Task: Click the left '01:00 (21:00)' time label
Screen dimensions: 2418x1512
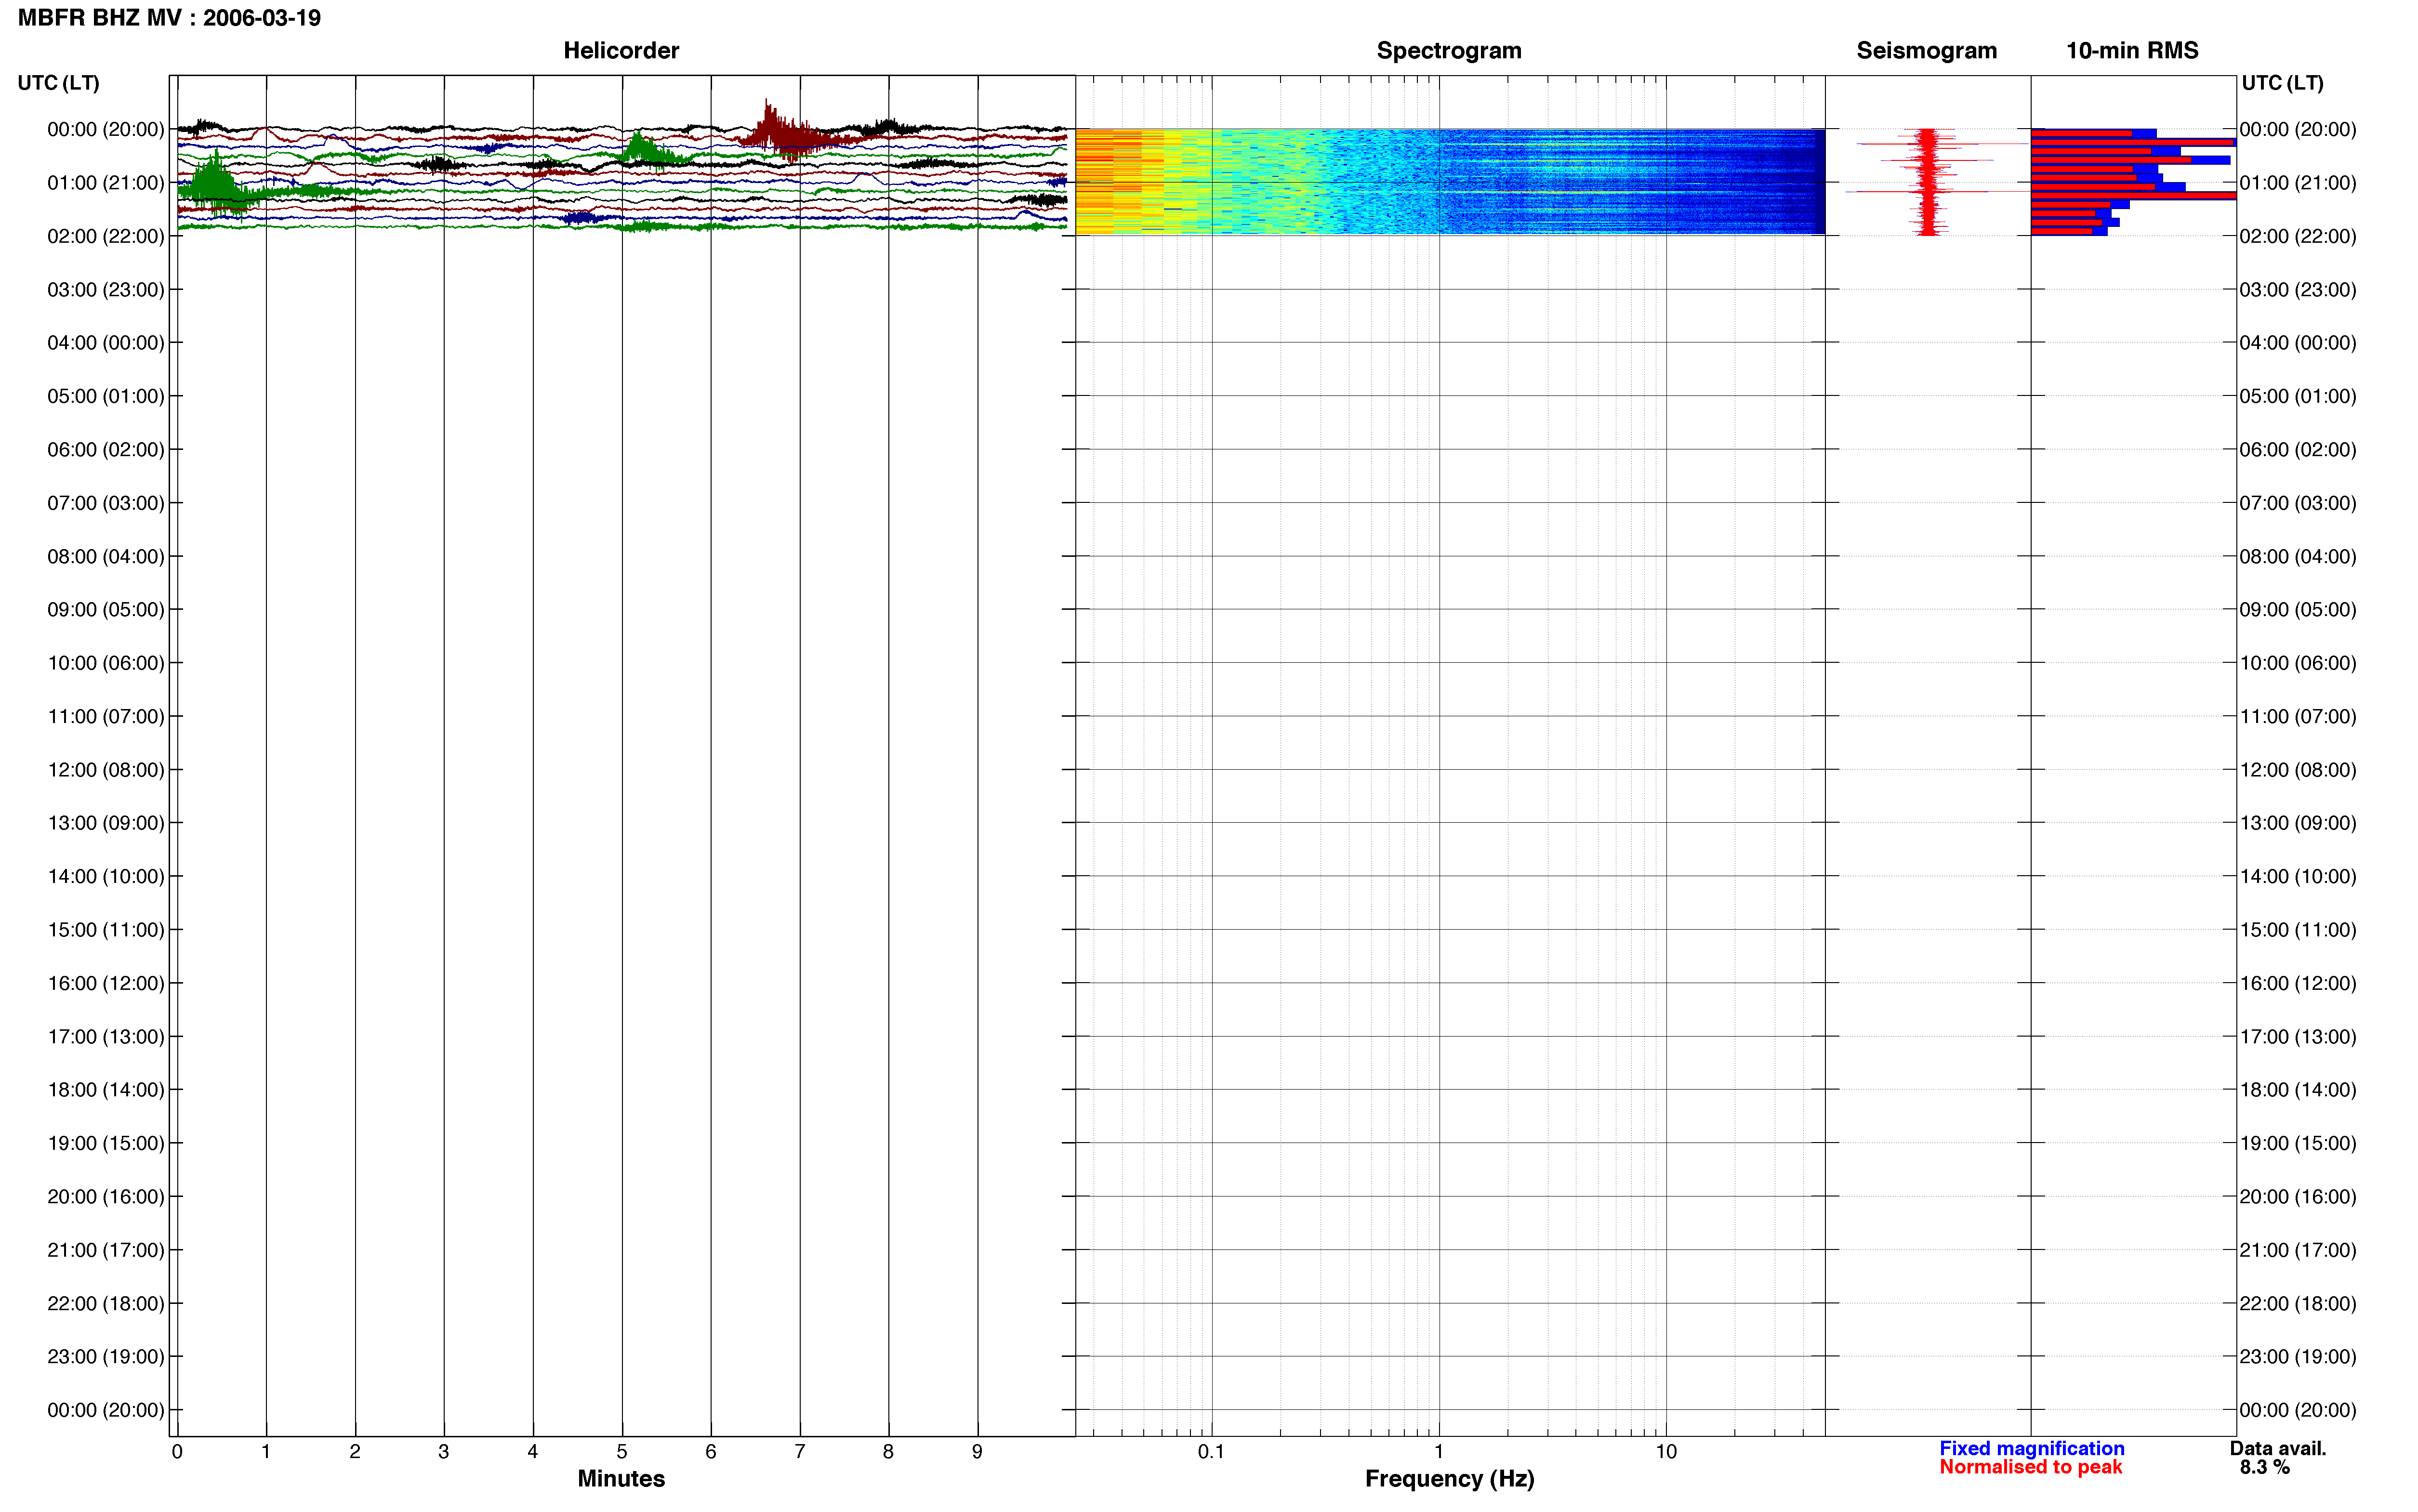Action: [x=106, y=183]
